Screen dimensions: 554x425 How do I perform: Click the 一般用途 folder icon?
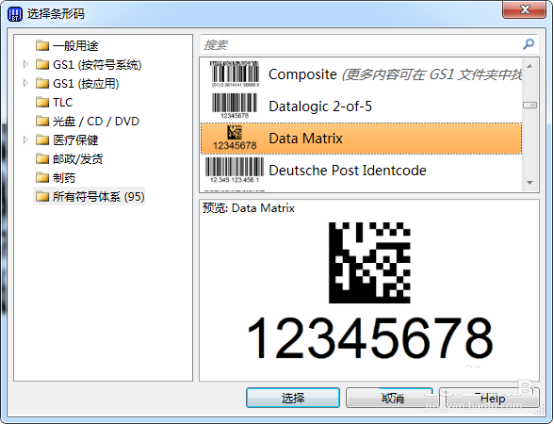pos(42,46)
